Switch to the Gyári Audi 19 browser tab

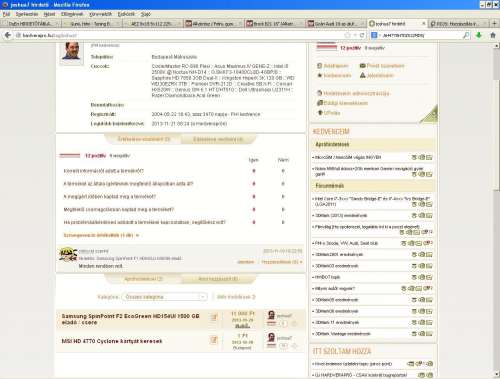(x=335, y=24)
